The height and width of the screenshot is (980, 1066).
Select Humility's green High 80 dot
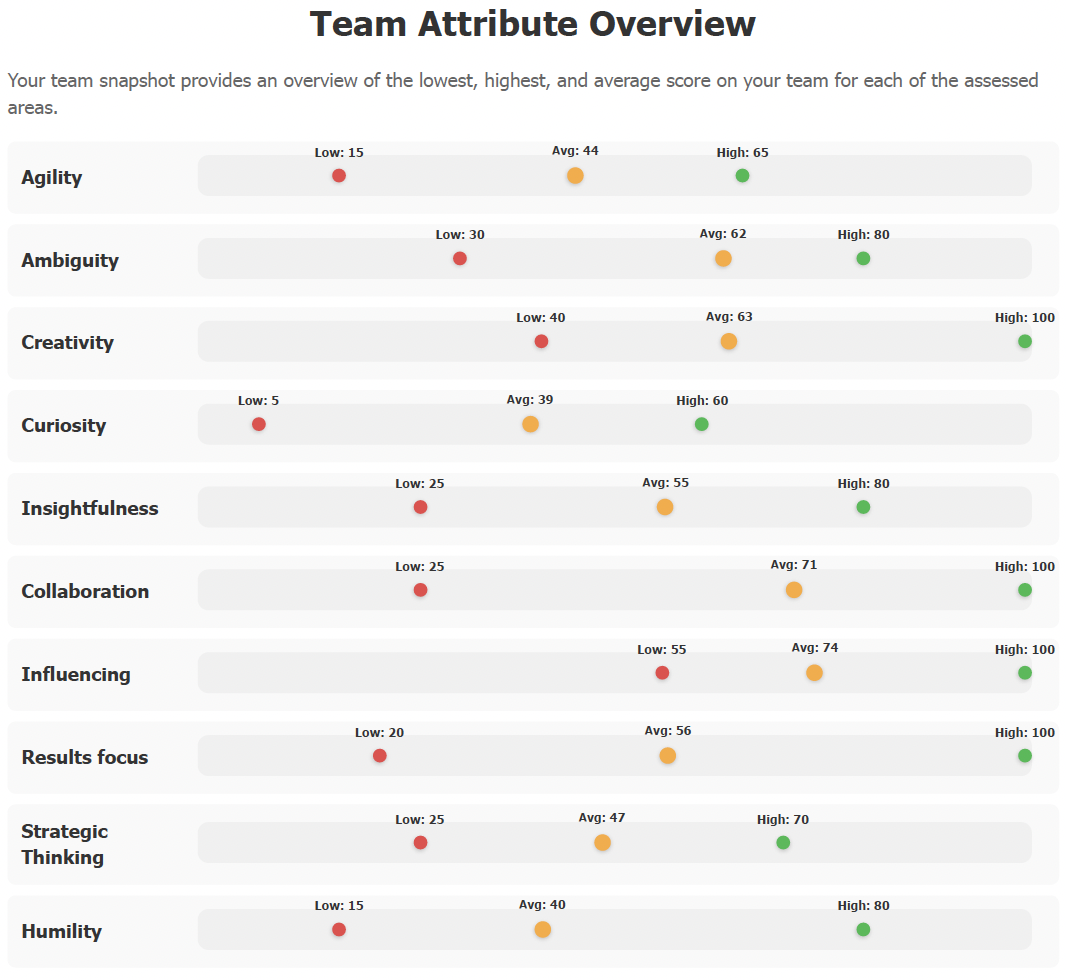coord(863,930)
